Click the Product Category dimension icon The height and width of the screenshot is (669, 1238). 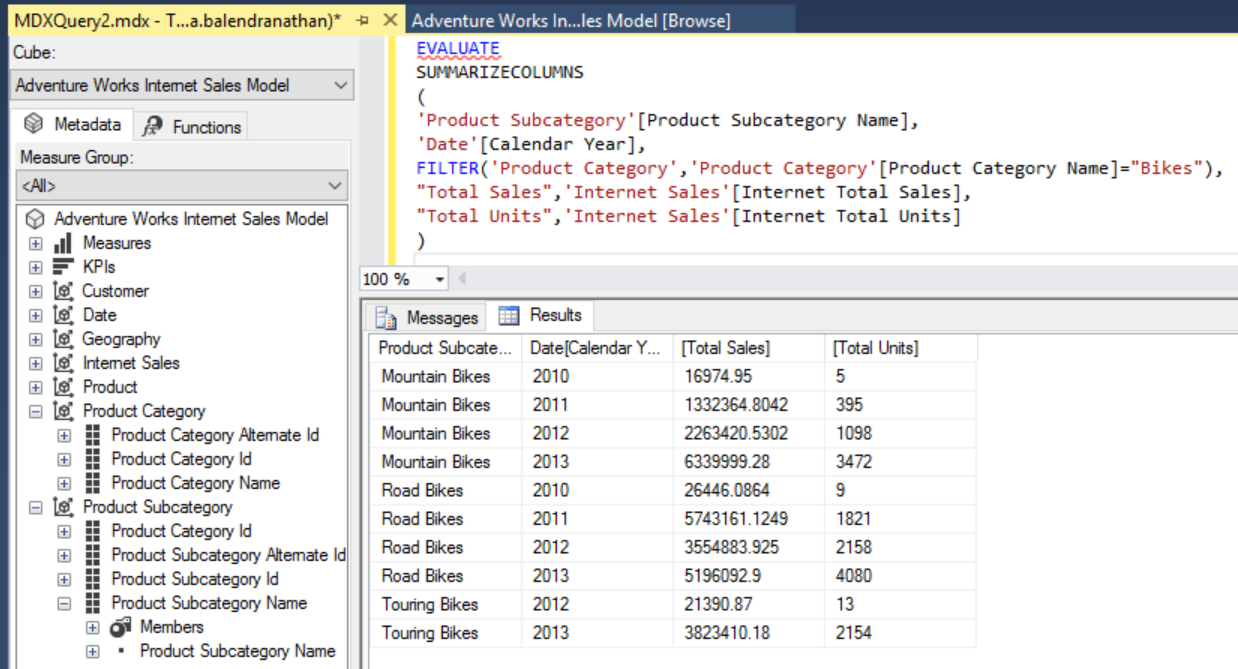(63, 411)
